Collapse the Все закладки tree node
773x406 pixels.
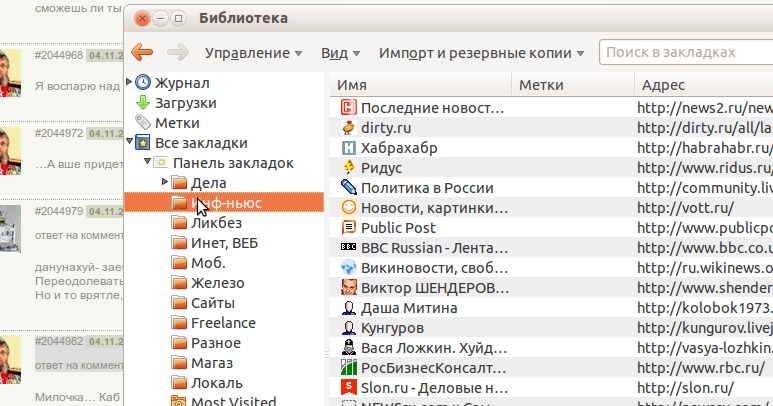pos(129,142)
